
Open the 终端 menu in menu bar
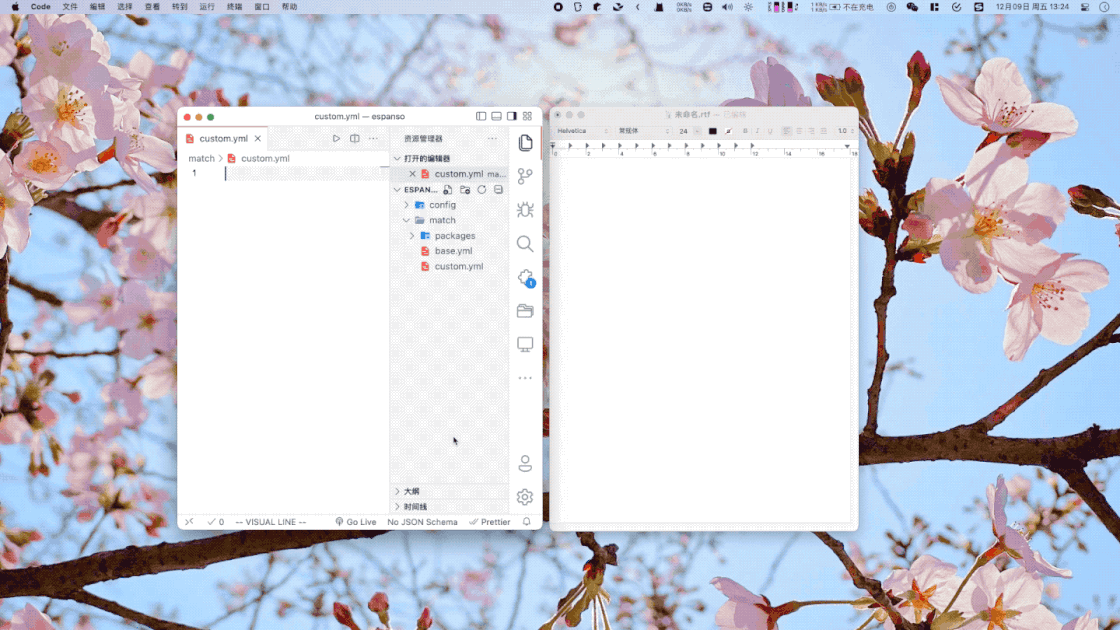(x=234, y=7)
